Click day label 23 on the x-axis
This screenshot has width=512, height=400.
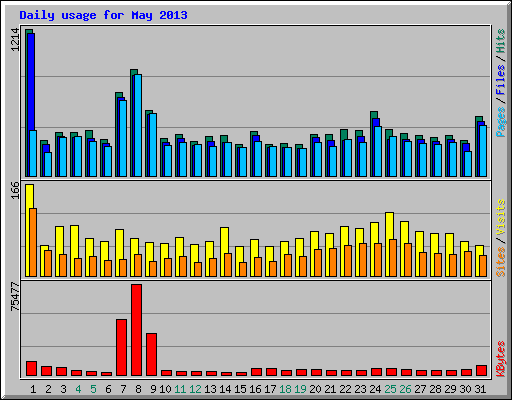[360, 389]
